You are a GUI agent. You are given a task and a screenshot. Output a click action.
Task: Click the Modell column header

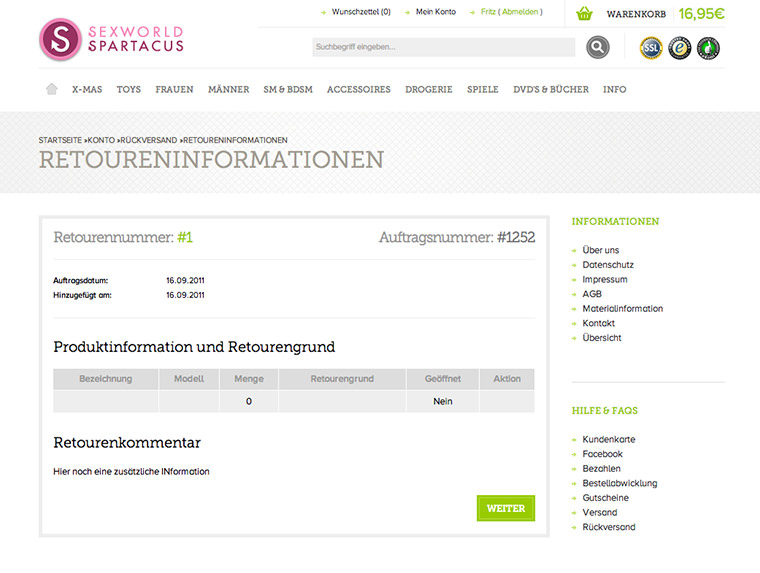(189, 379)
